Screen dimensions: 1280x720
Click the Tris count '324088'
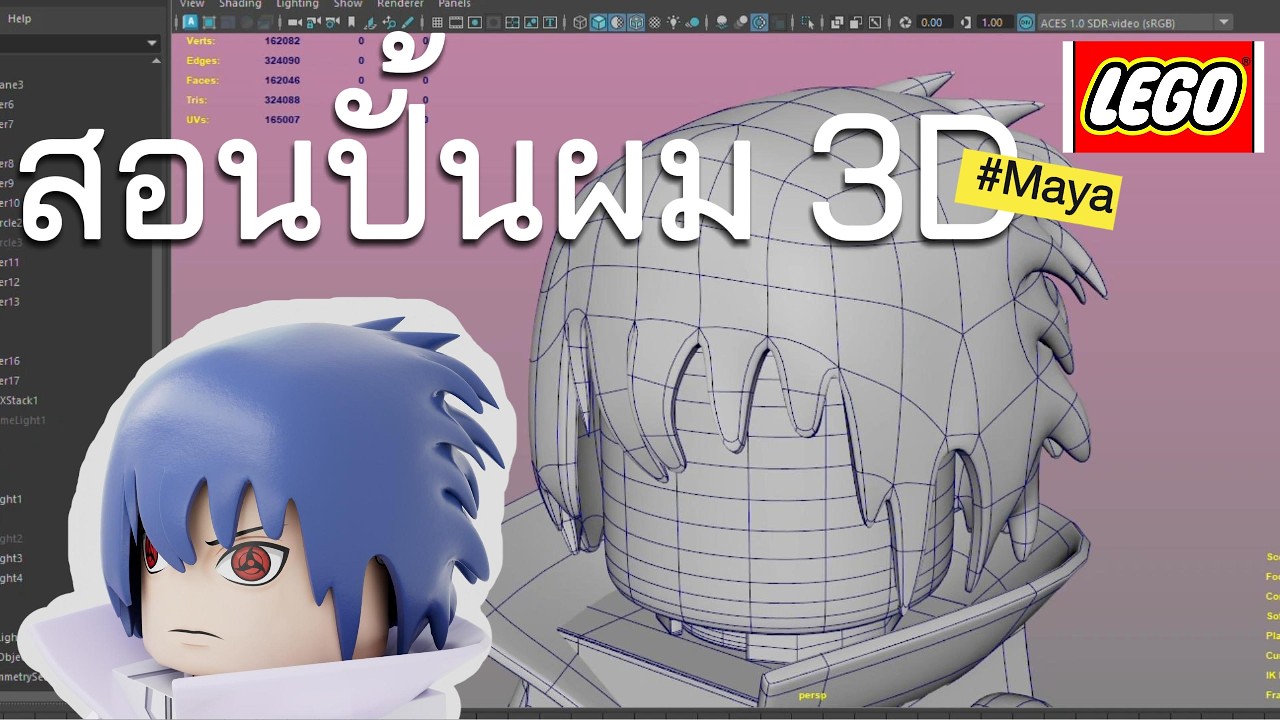(282, 100)
